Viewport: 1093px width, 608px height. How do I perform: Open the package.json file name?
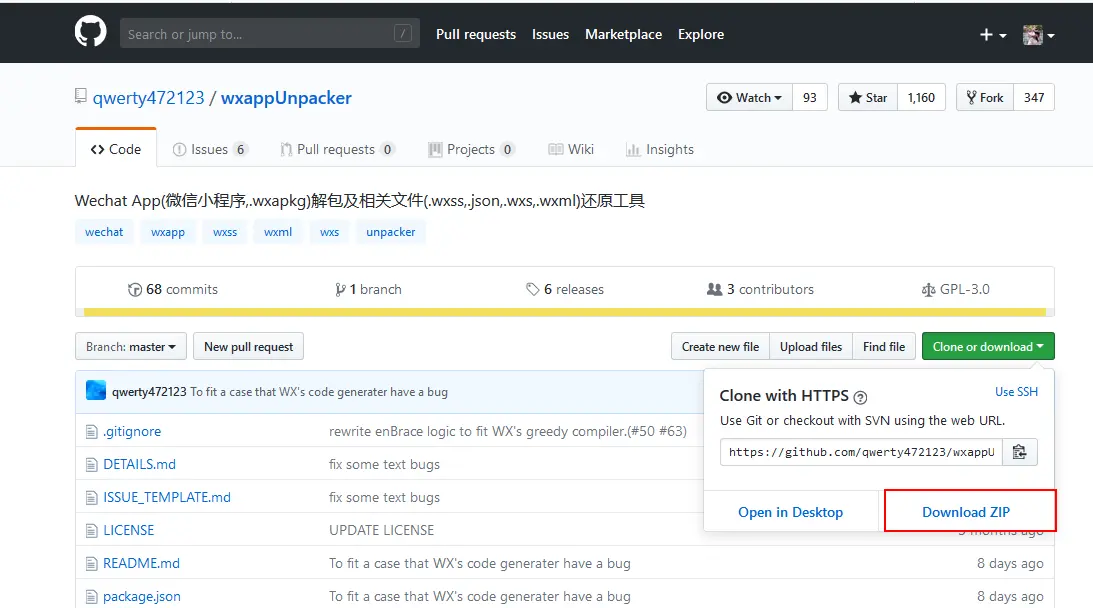142,596
